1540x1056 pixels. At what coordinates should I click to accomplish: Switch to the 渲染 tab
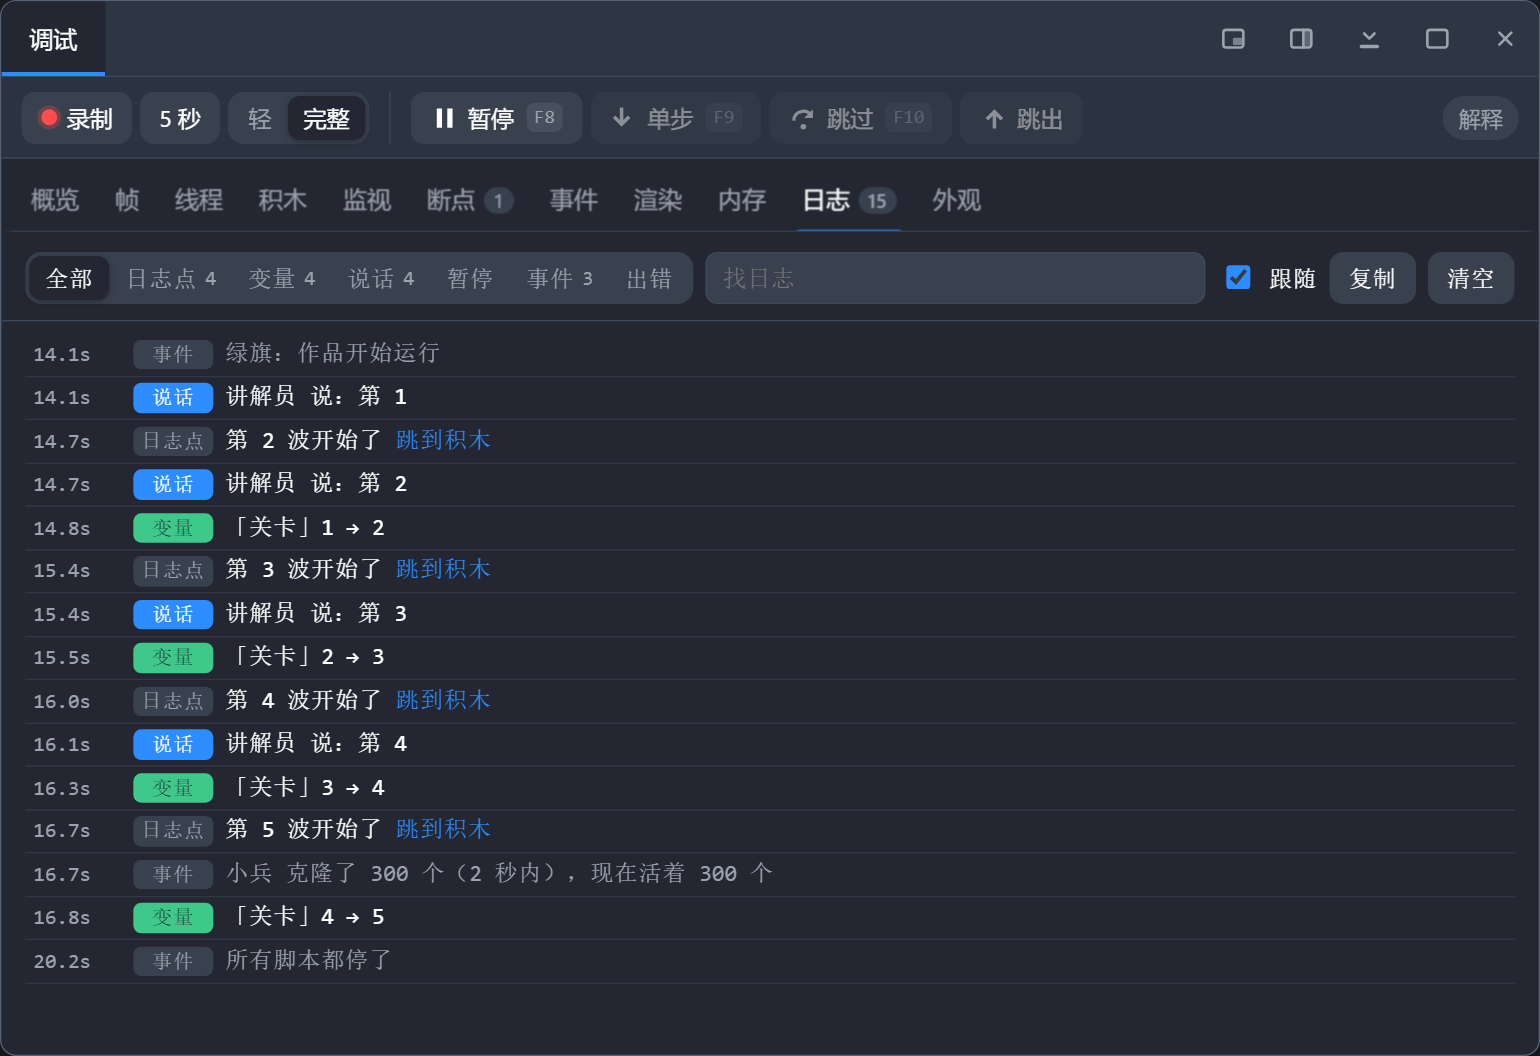658,200
